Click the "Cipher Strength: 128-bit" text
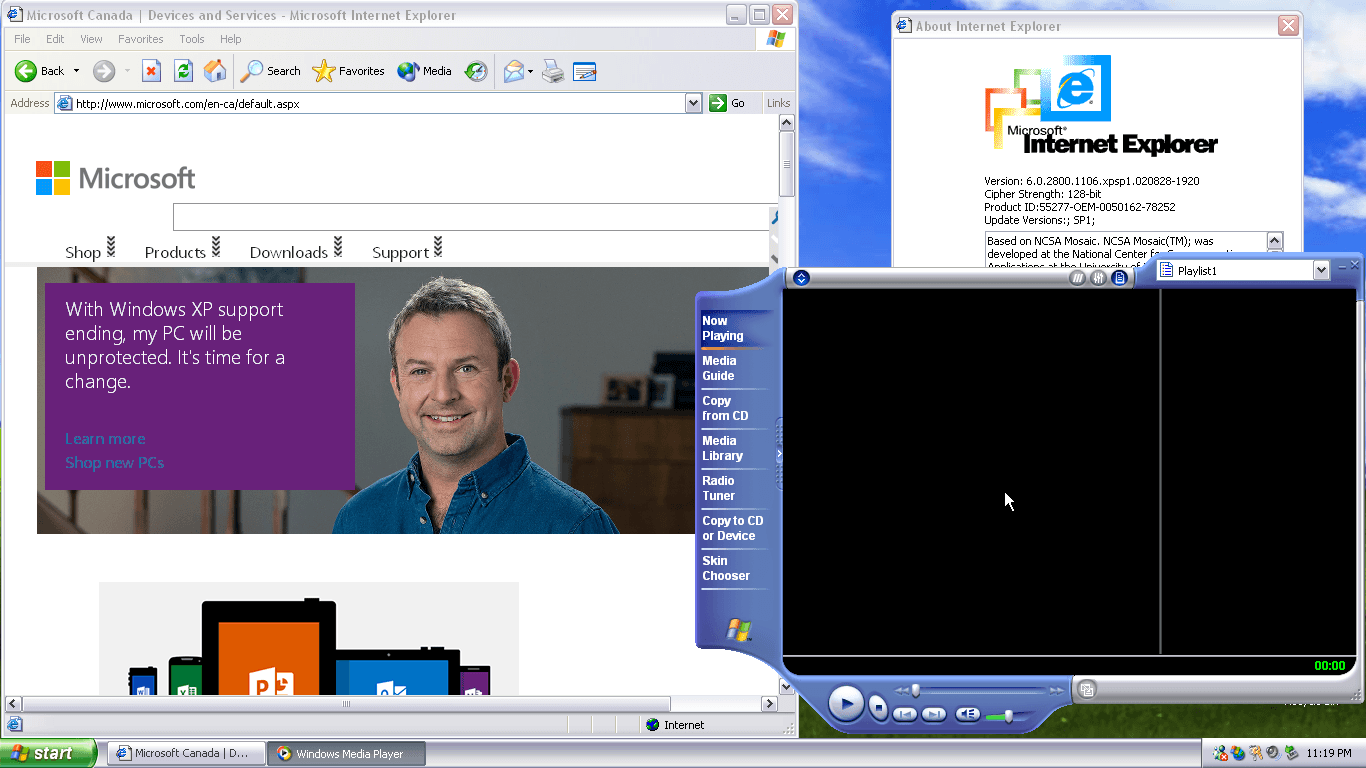Screen dimensions: 1366x768 tap(1043, 194)
